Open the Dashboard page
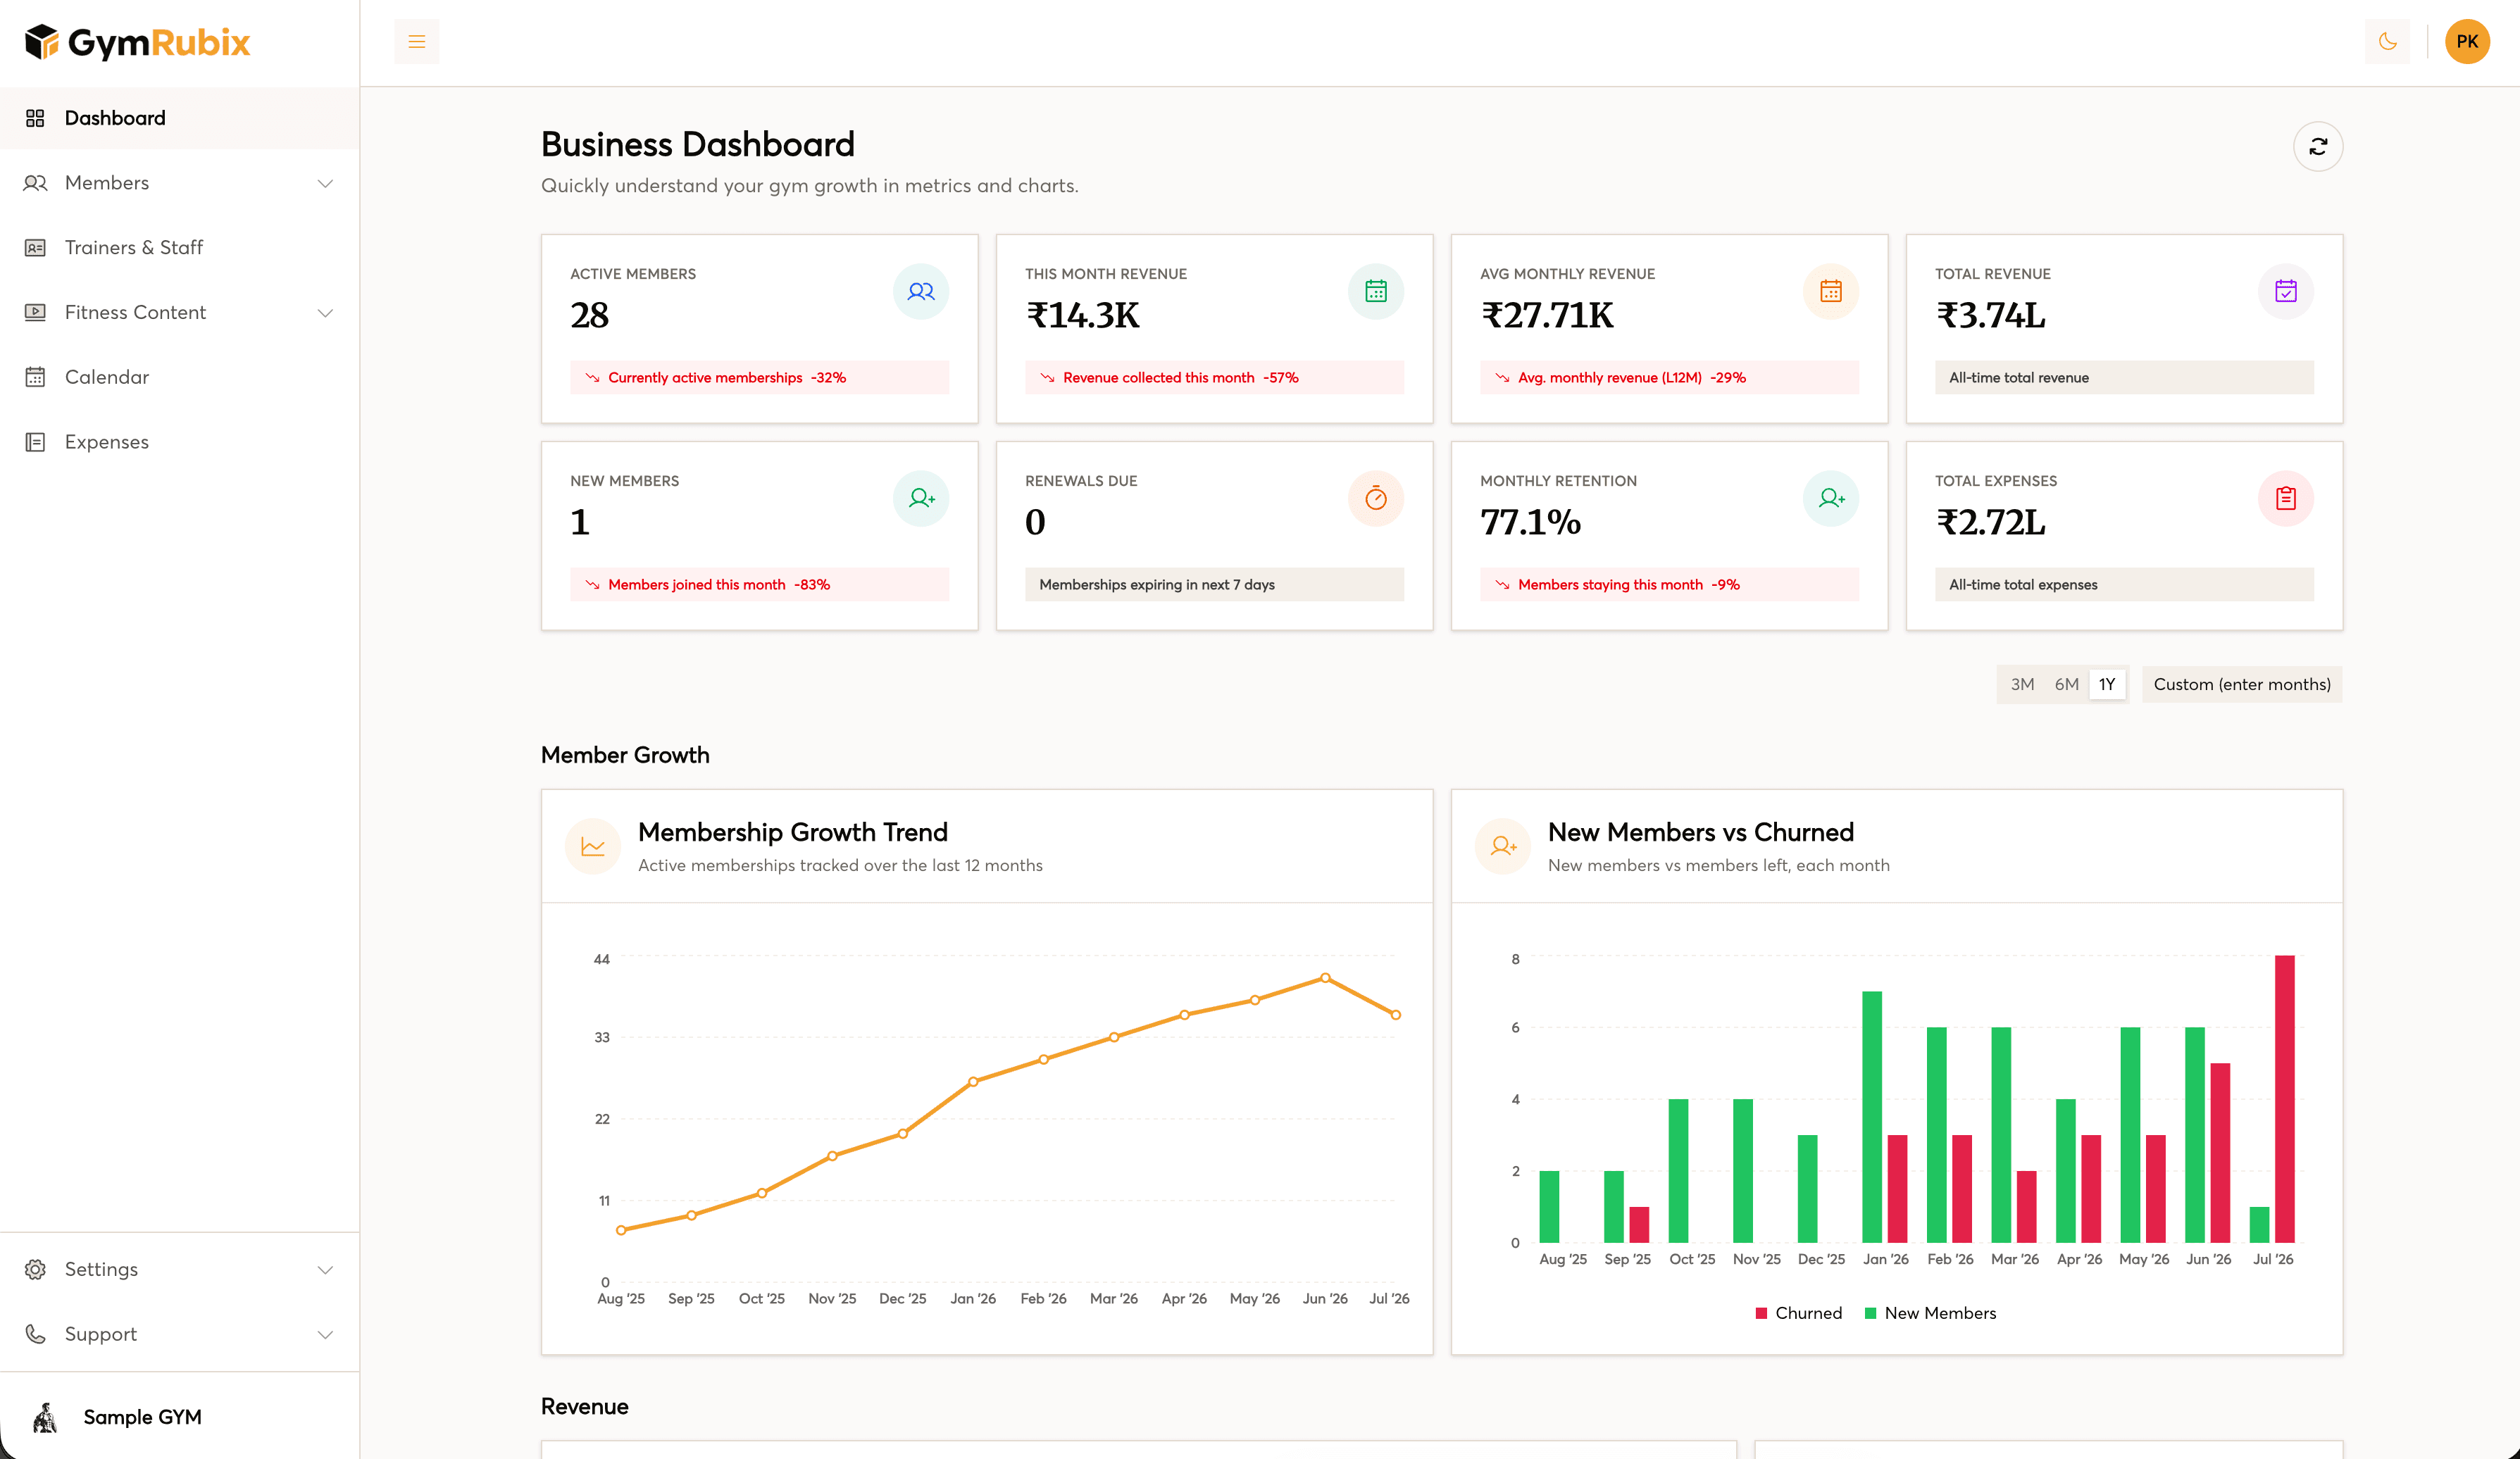2520x1459 pixels. click(180, 118)
